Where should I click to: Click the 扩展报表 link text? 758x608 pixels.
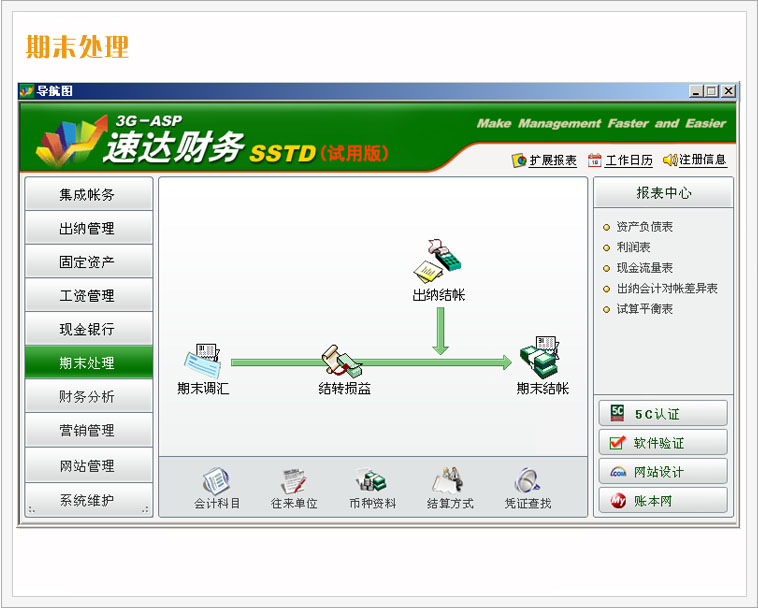(x=553, y=160)
